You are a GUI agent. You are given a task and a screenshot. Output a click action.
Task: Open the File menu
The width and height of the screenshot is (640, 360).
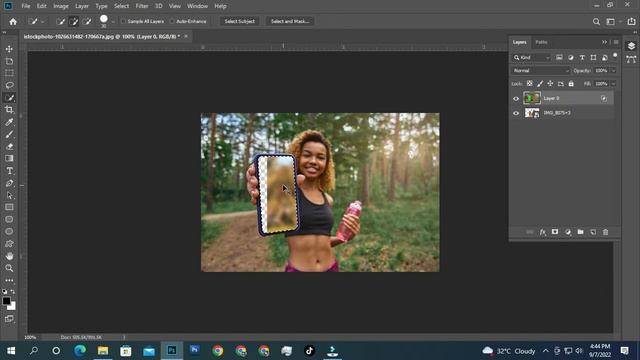26,6
